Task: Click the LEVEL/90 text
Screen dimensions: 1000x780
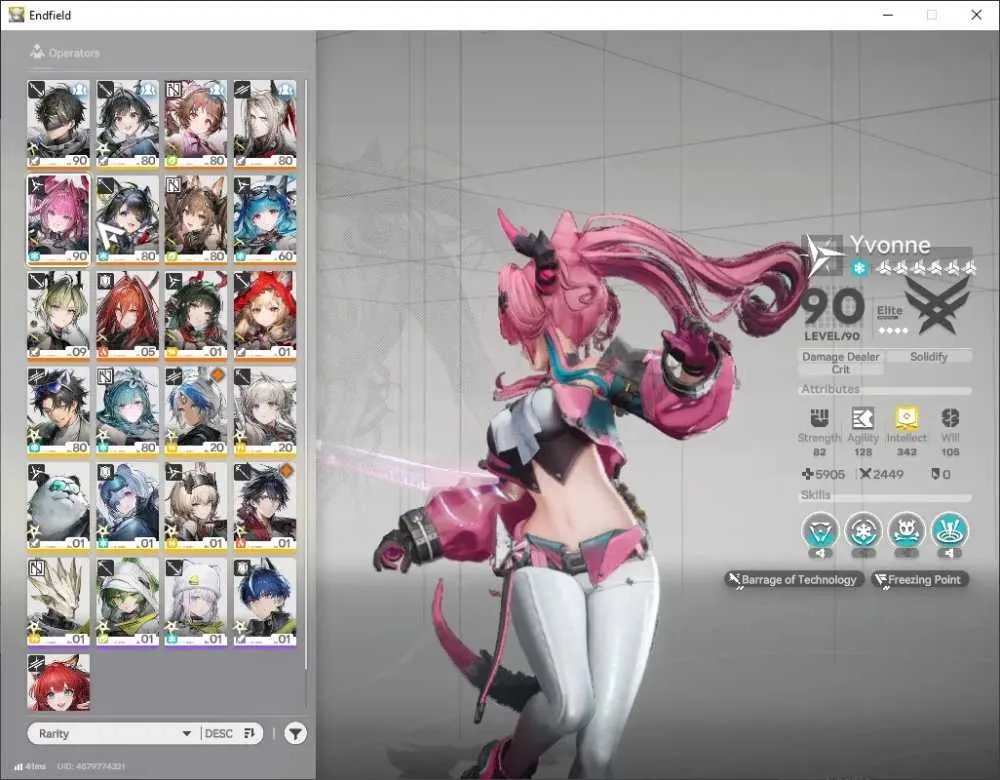Action: click(832, 335)
